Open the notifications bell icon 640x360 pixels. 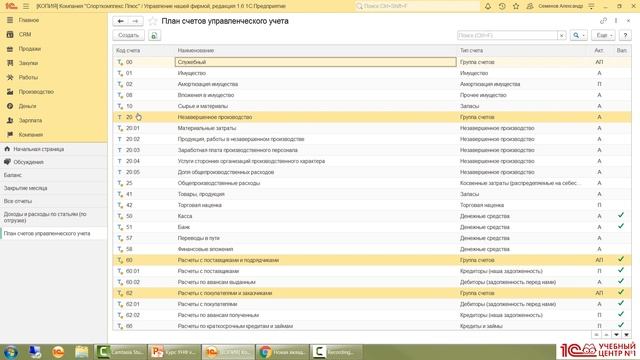[488, 6]
